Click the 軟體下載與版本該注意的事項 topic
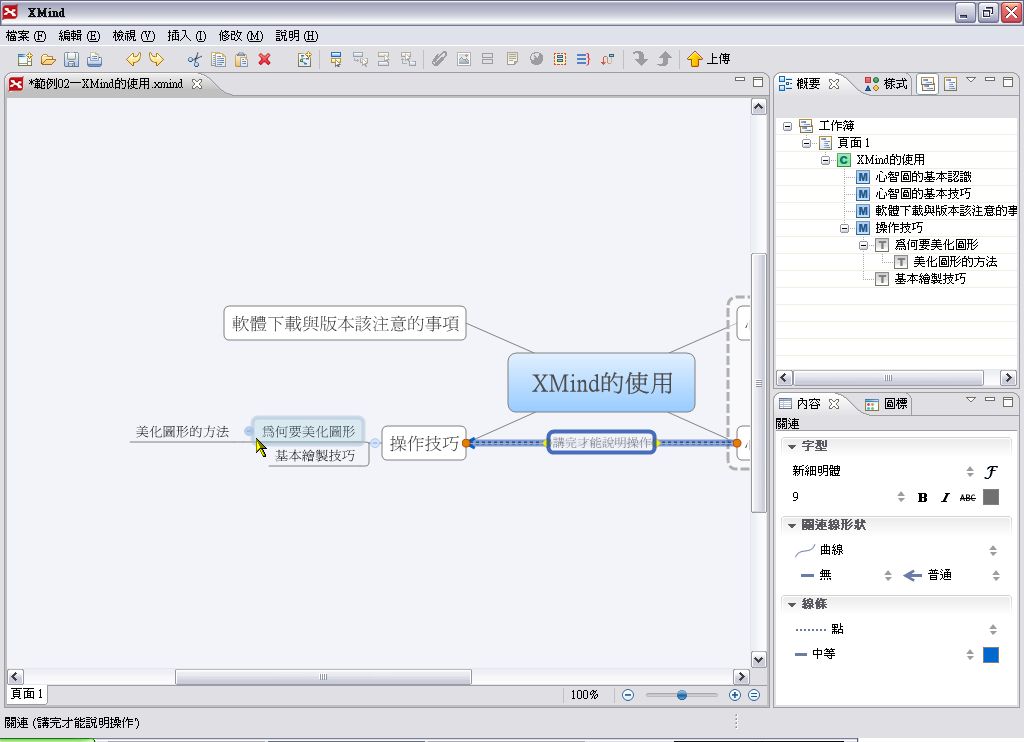 coord(345,323)
